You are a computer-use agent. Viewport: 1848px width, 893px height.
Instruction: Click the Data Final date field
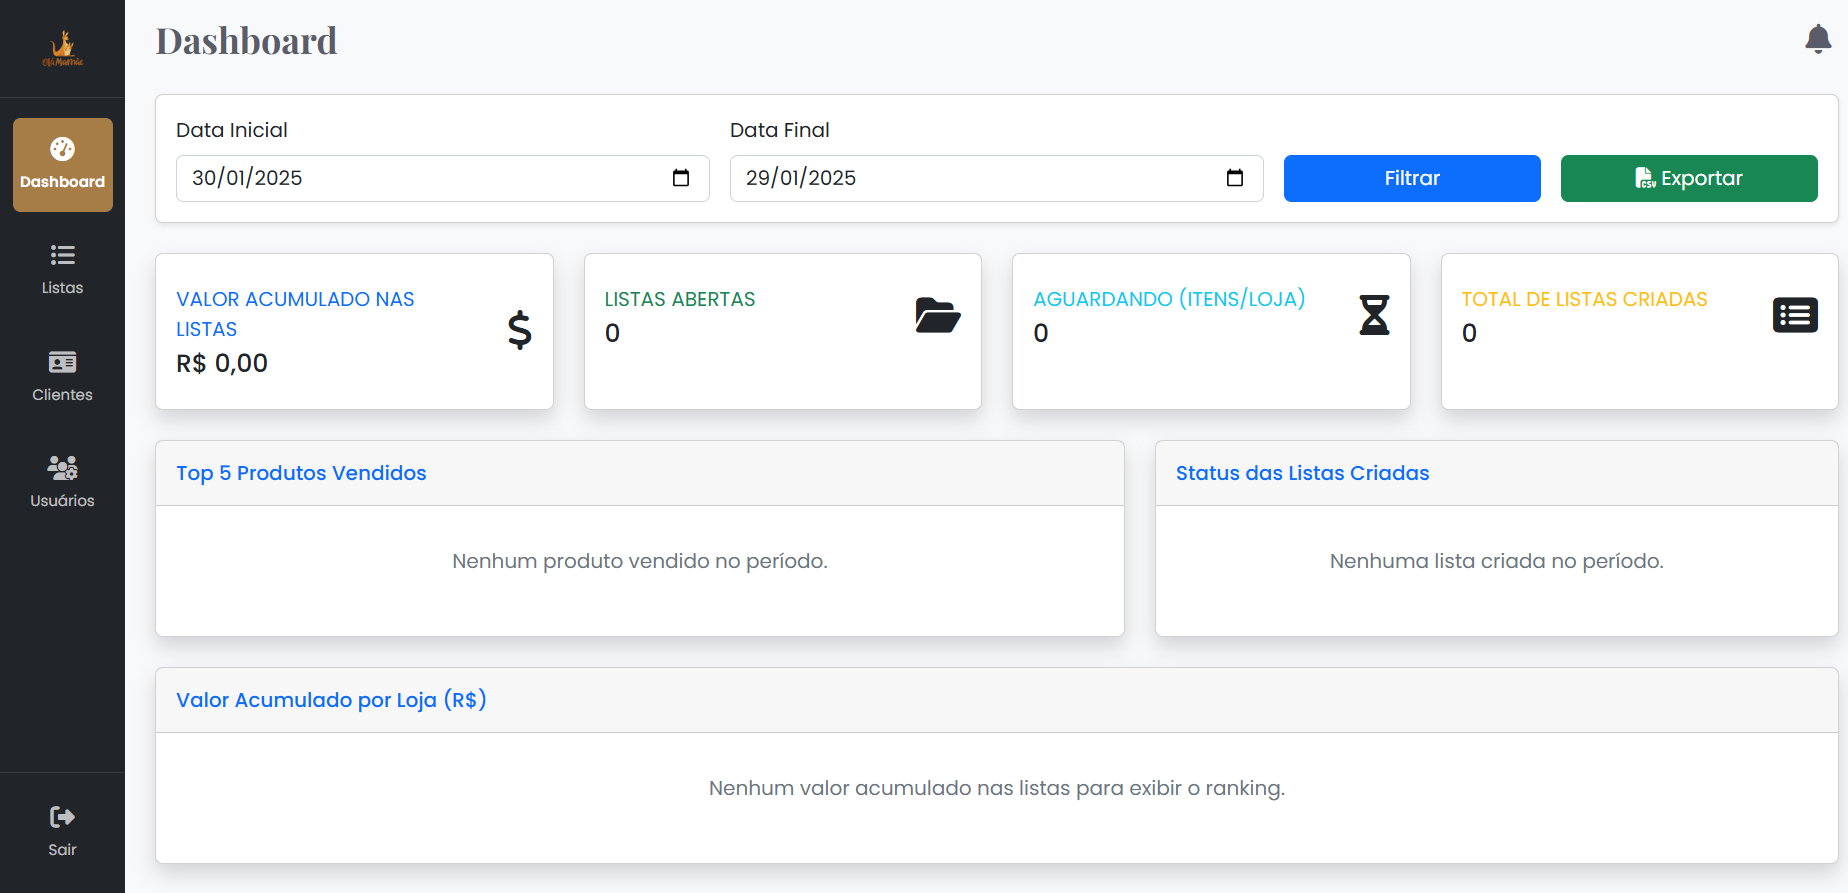click(x=975, y=178)
